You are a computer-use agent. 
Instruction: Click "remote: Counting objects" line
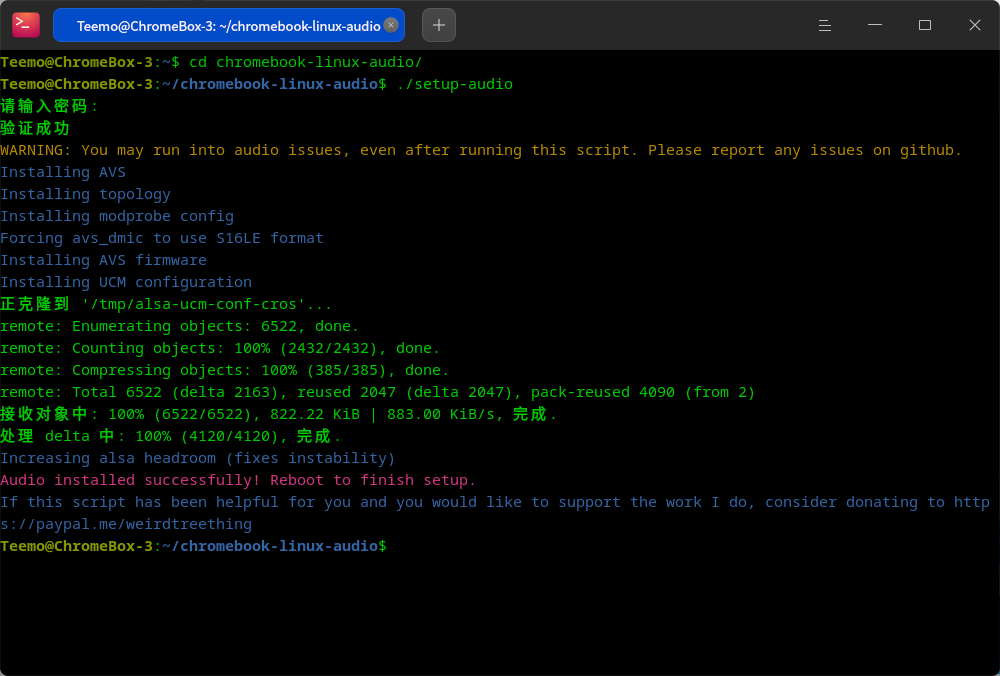[220, 348]
